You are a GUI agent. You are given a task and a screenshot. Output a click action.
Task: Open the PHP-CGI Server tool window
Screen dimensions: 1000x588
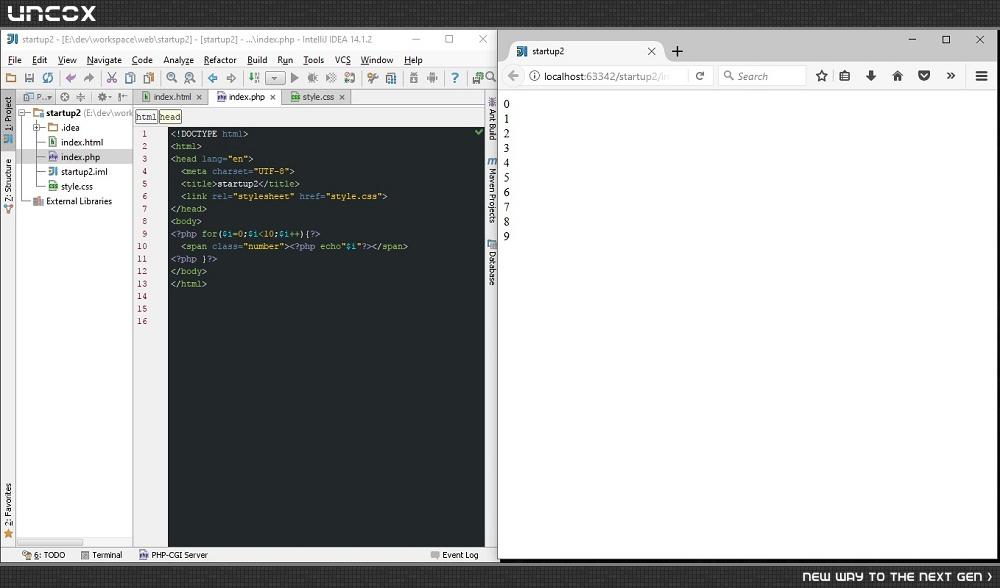(x=173, y=555)
